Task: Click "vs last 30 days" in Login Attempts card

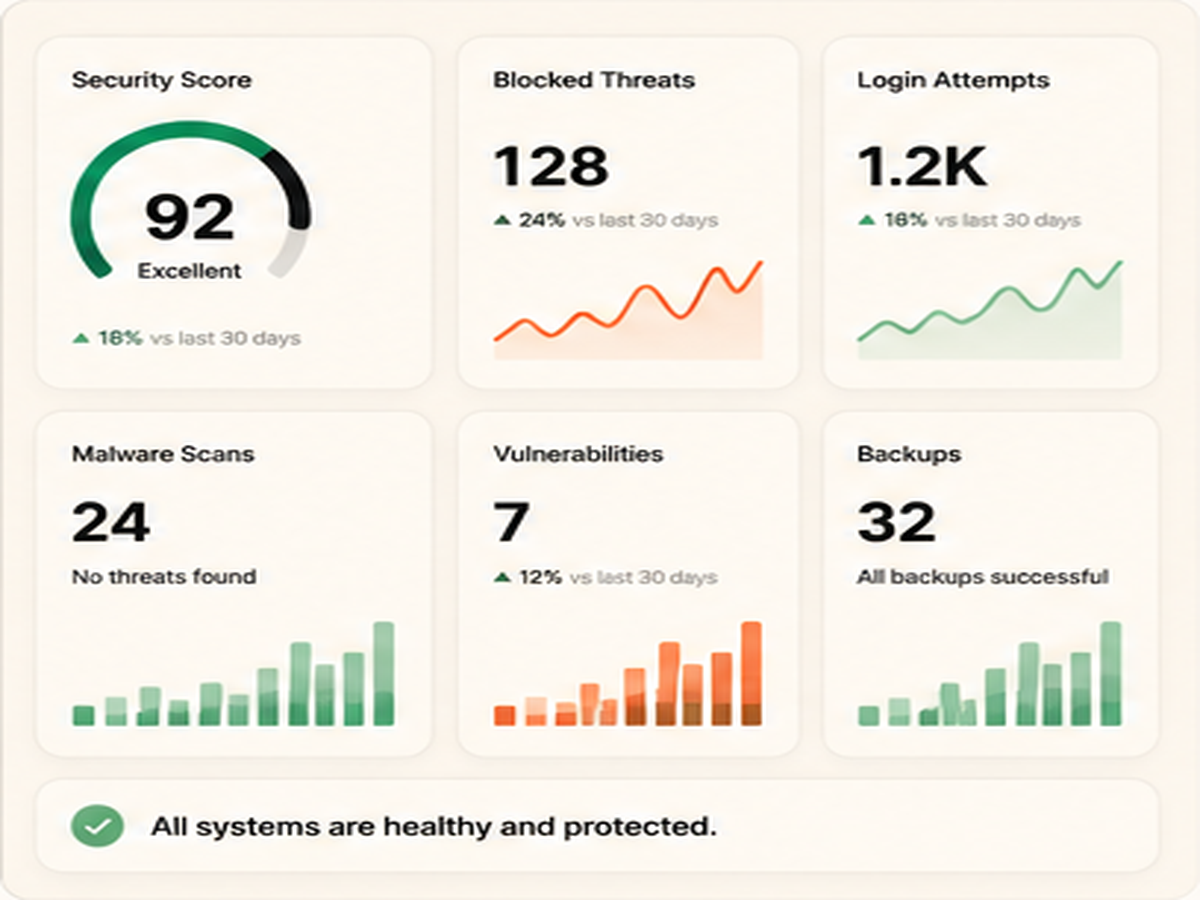Action: click(1007, 221)
